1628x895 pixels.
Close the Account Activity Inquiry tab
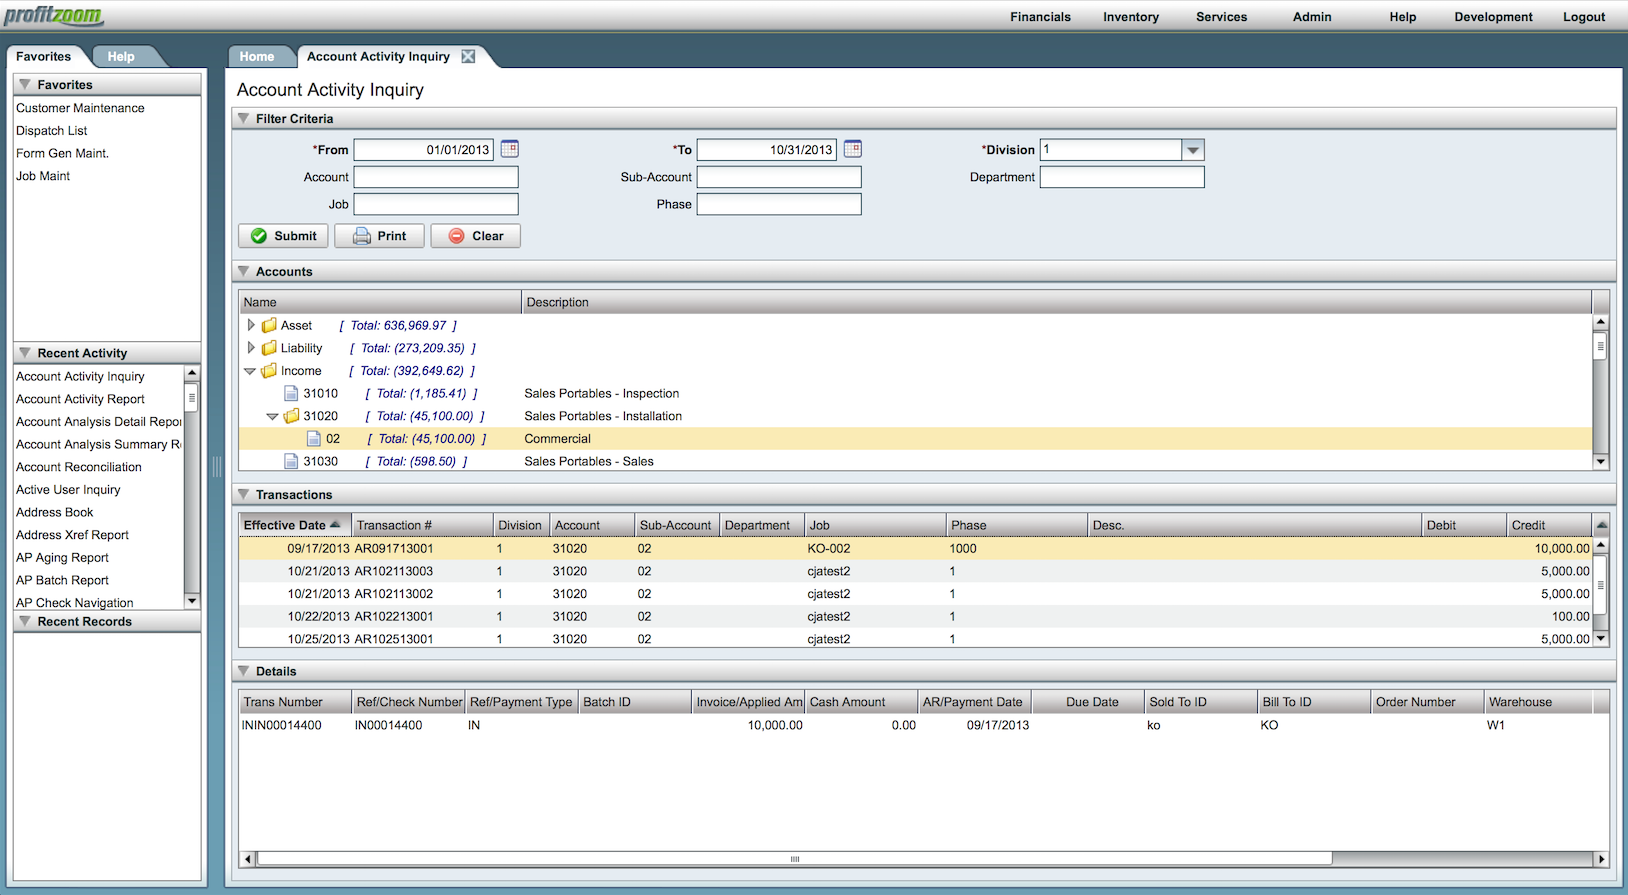[468, 57]
